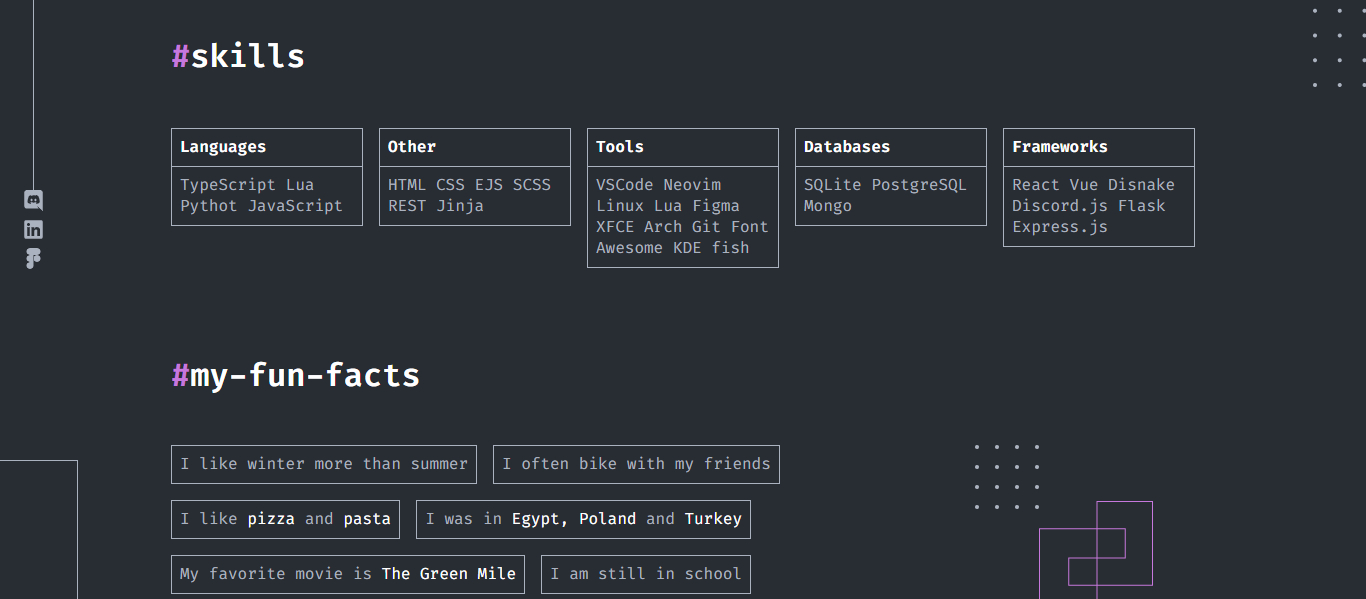Select the Tools skill card header

click(x=620, y=147)
